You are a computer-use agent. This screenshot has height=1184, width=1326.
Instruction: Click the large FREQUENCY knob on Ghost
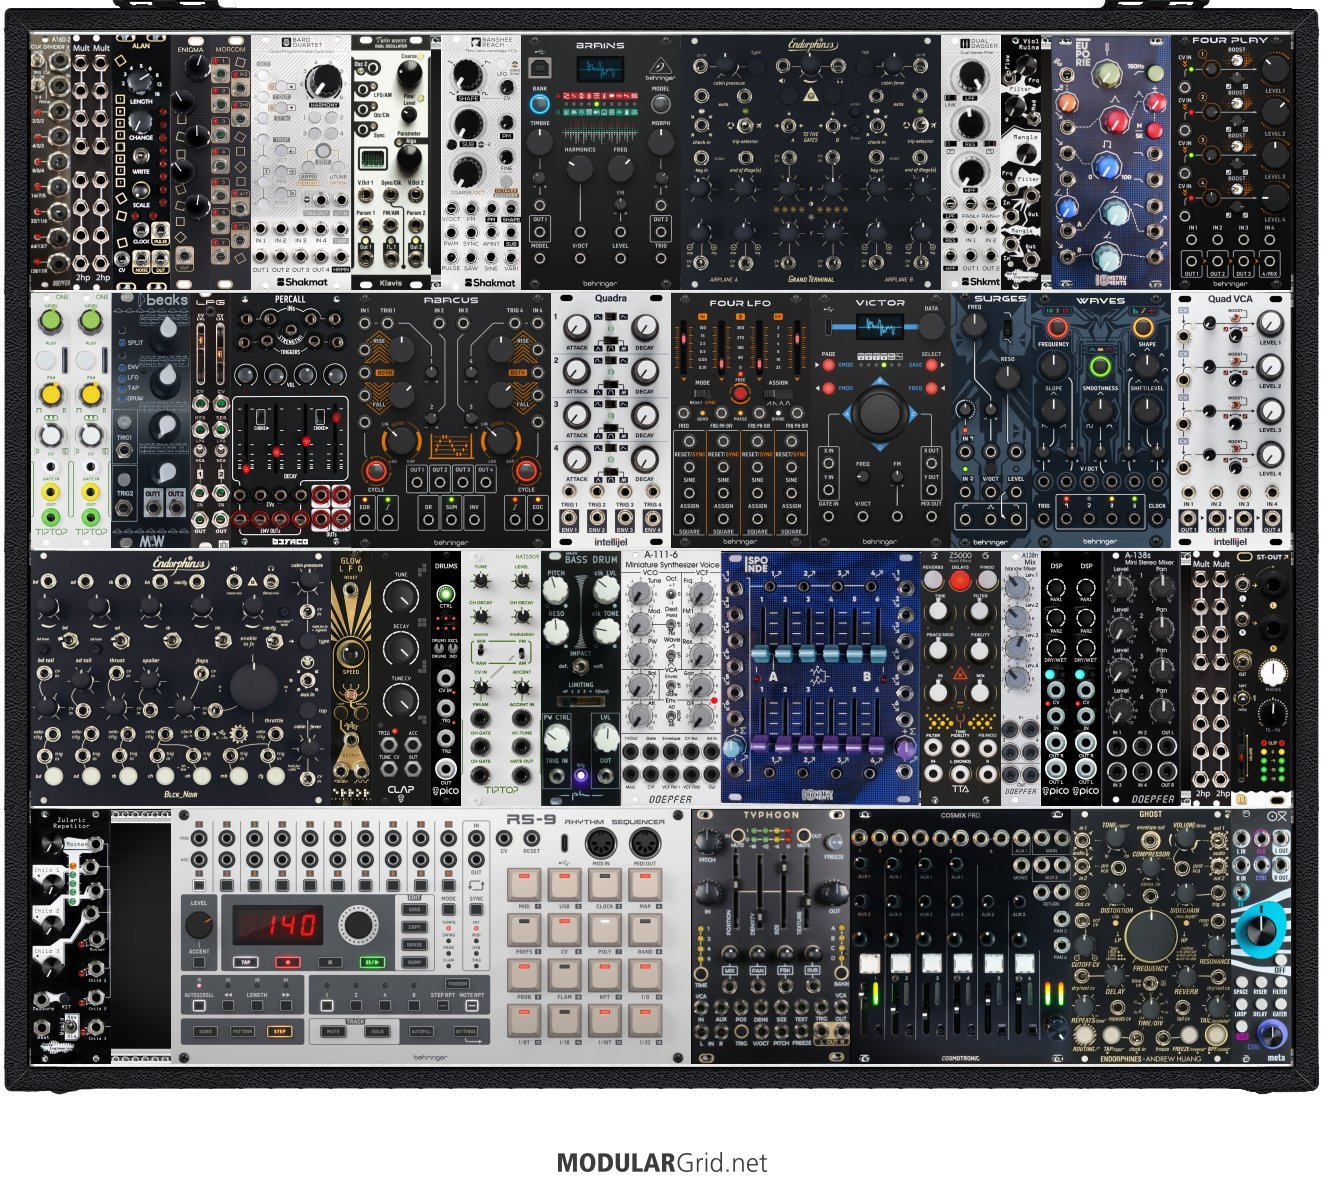[1150, 937]
